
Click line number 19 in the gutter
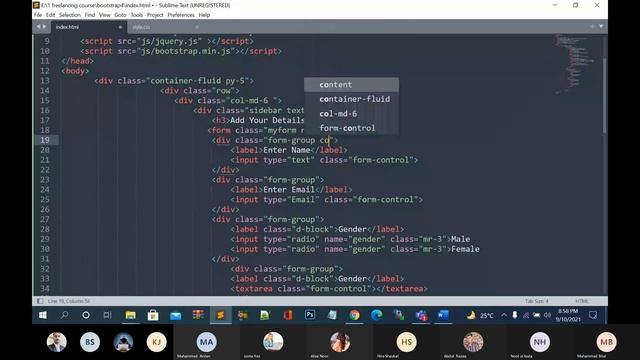tap(44, 140)
